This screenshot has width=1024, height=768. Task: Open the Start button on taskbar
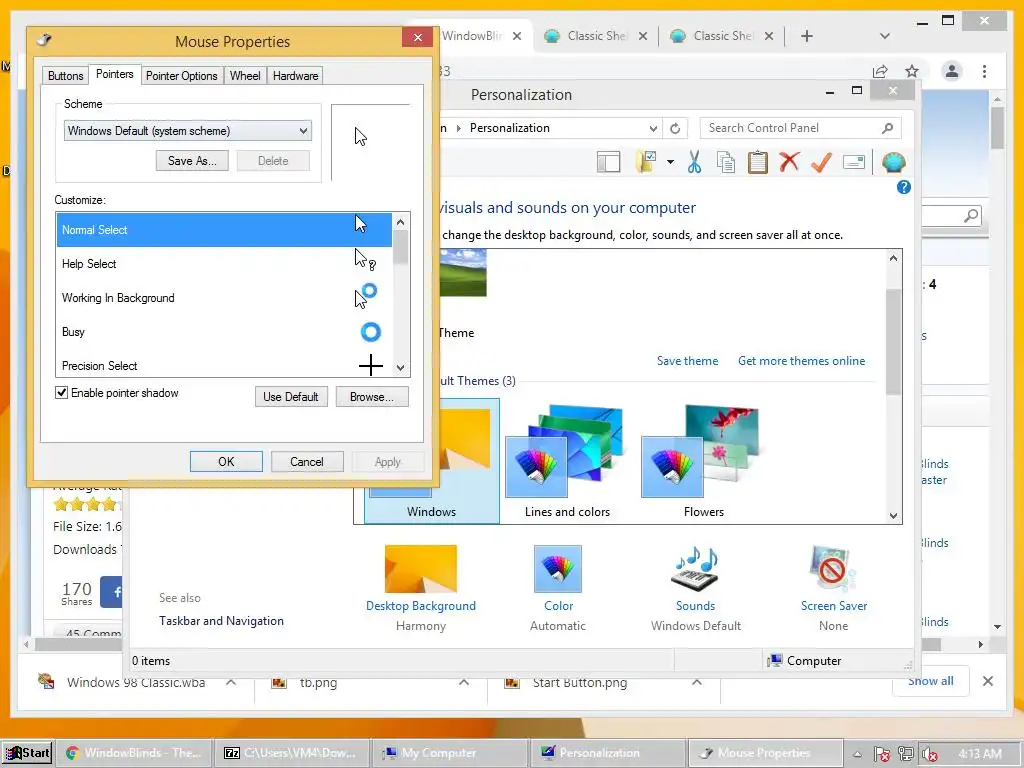coord(27,753)
